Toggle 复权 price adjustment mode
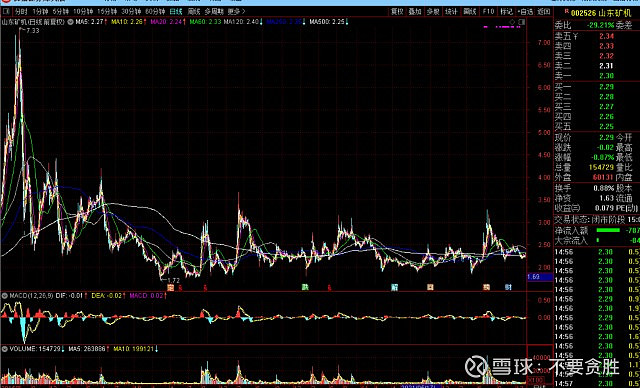 [x=397, y=12]
